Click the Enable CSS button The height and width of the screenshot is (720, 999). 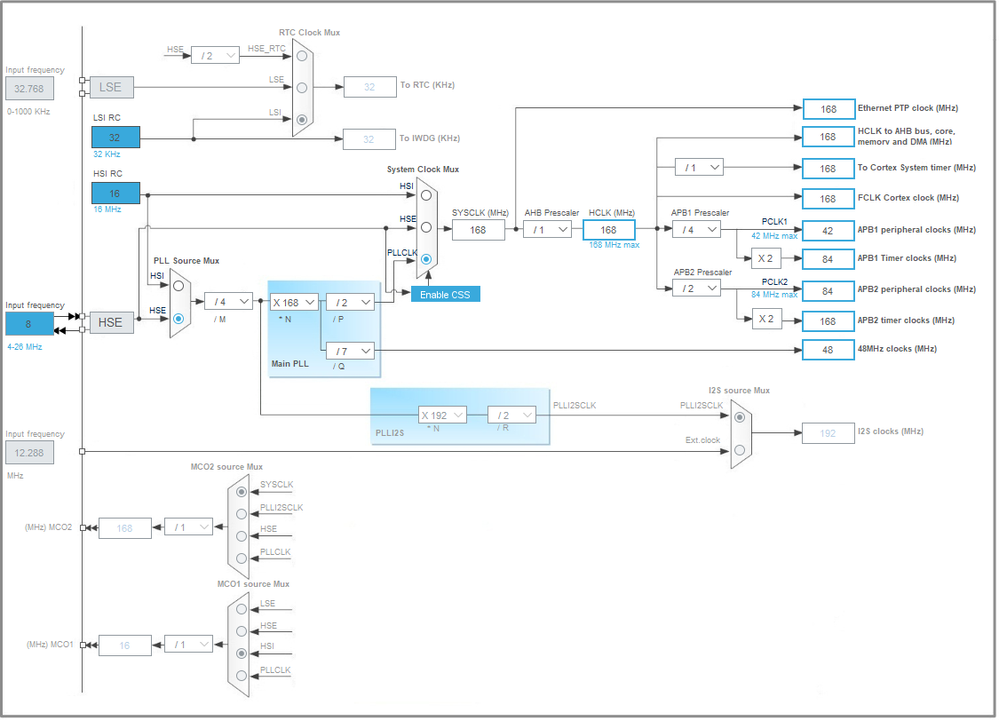[445, 295]
